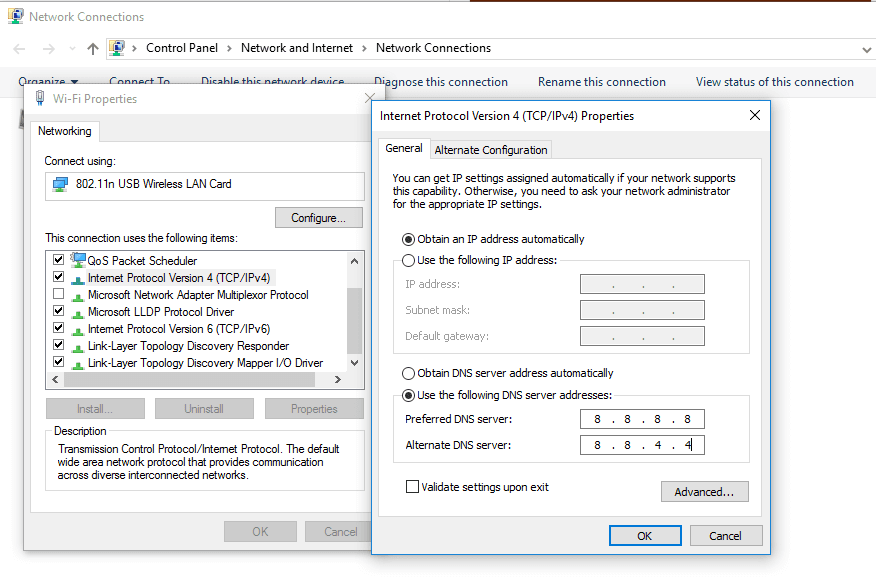Click inside the Preferred DNS server field
Viewport: 876px width, 586px height.
pos(642,419)
